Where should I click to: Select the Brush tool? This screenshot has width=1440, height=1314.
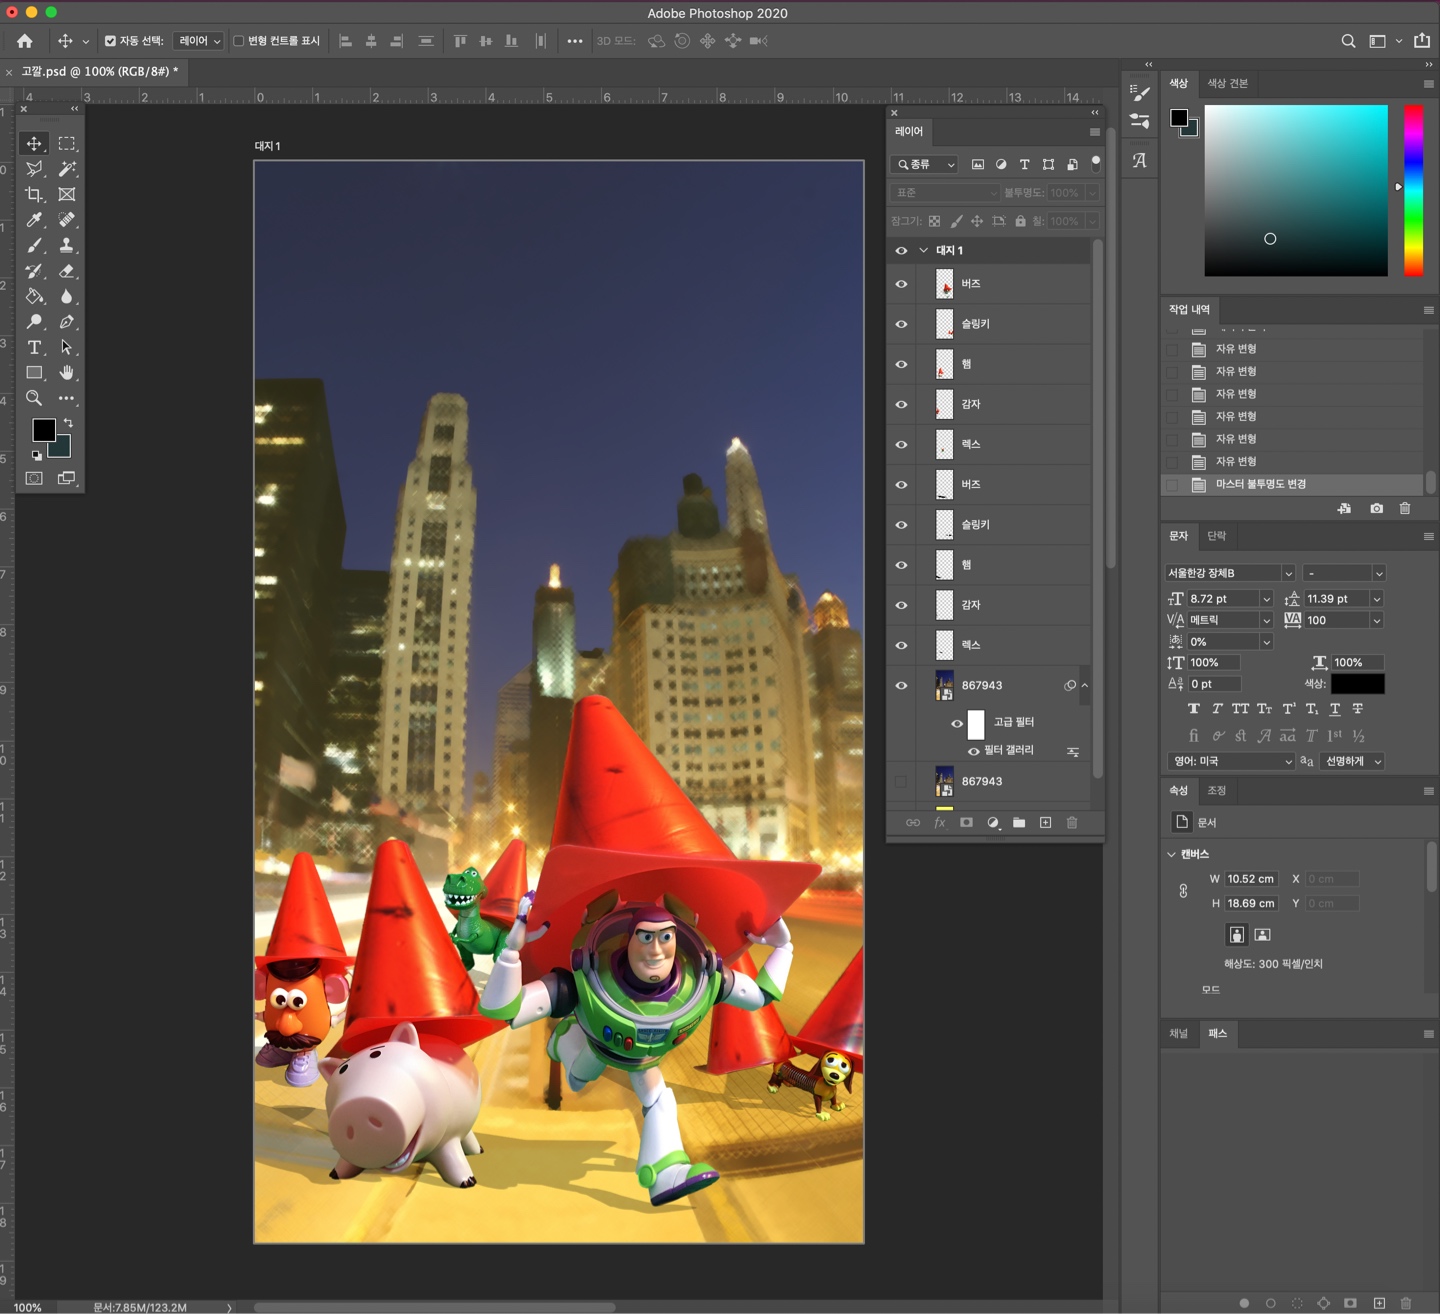[34, 245]
